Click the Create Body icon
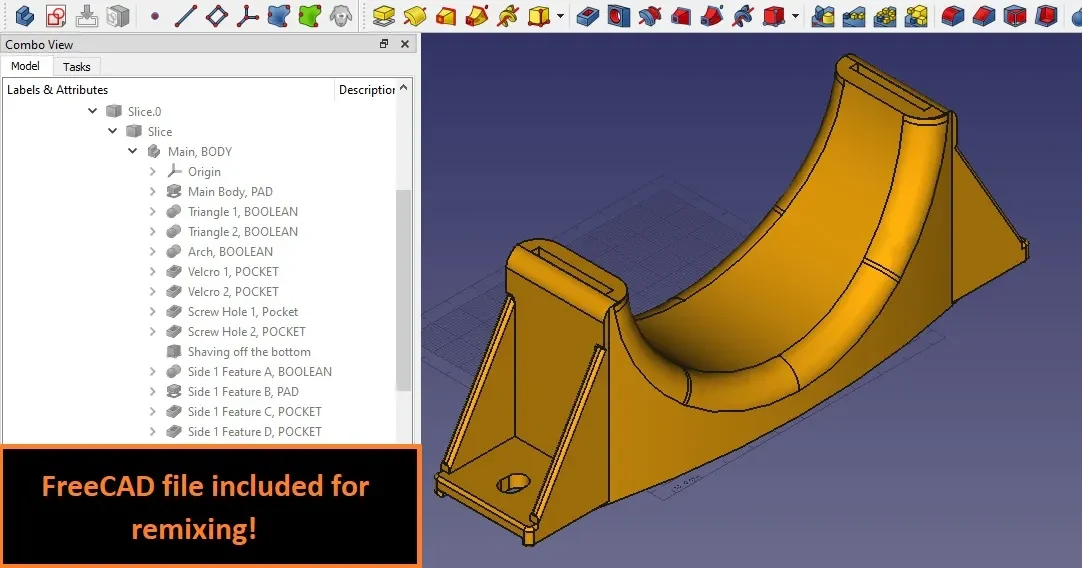1082x568 pixels. 25,15
